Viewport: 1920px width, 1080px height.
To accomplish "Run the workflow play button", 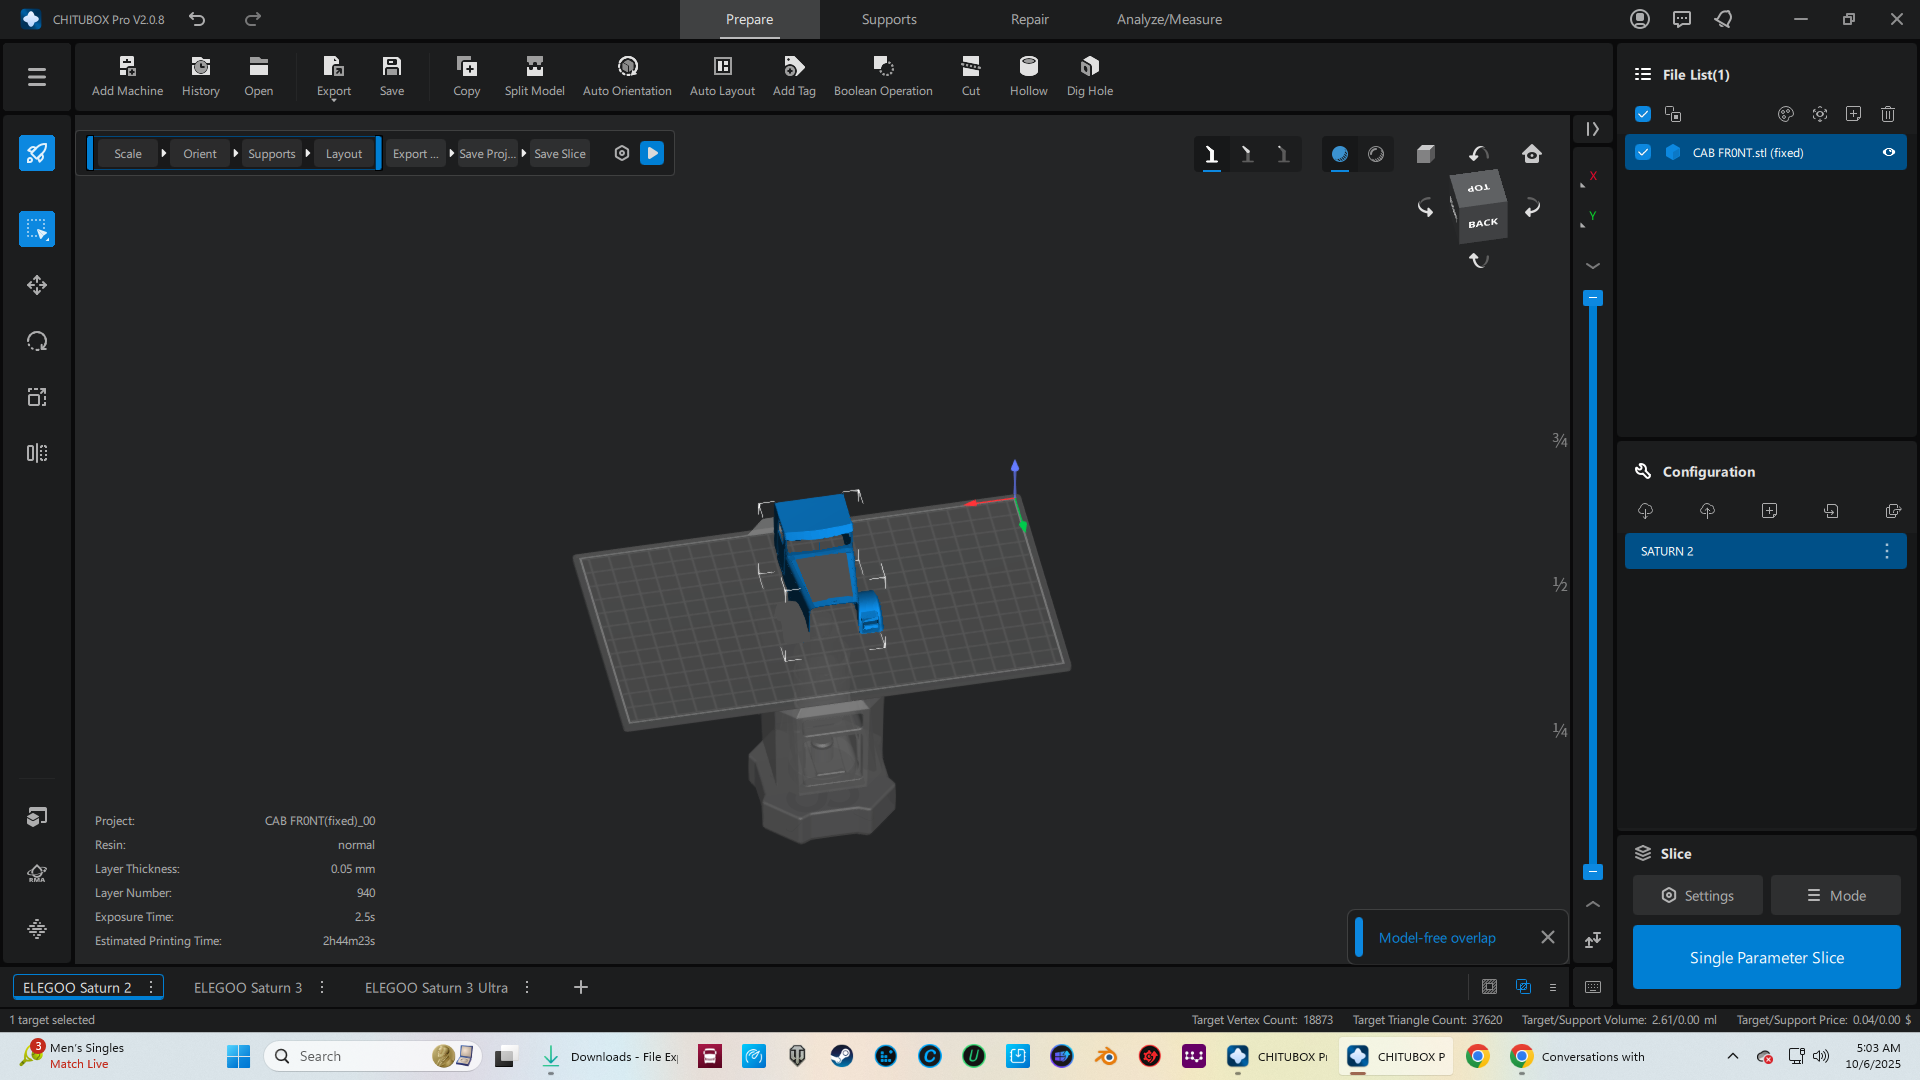I will pyautogui.click(x=652, y=153).
